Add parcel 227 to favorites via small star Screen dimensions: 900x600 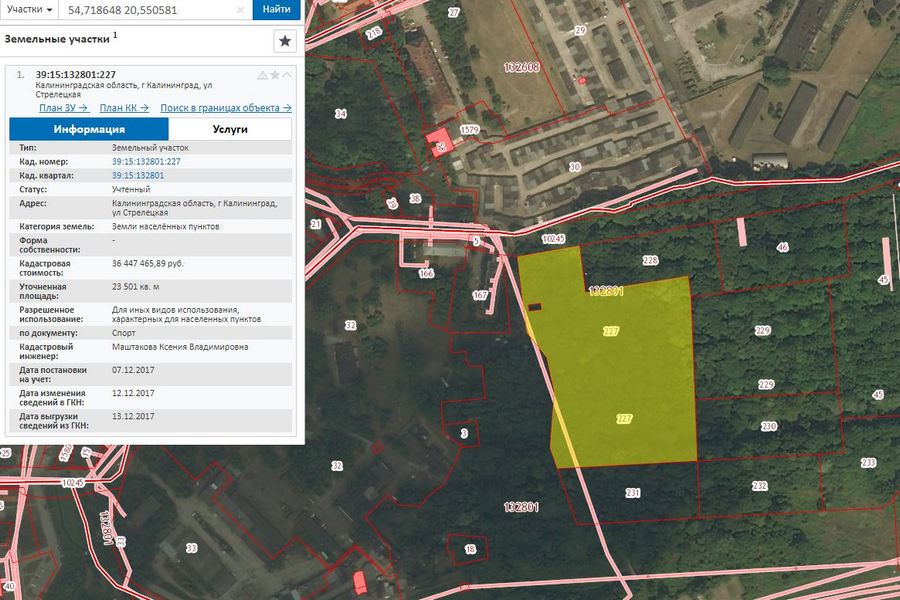point(275,75)
